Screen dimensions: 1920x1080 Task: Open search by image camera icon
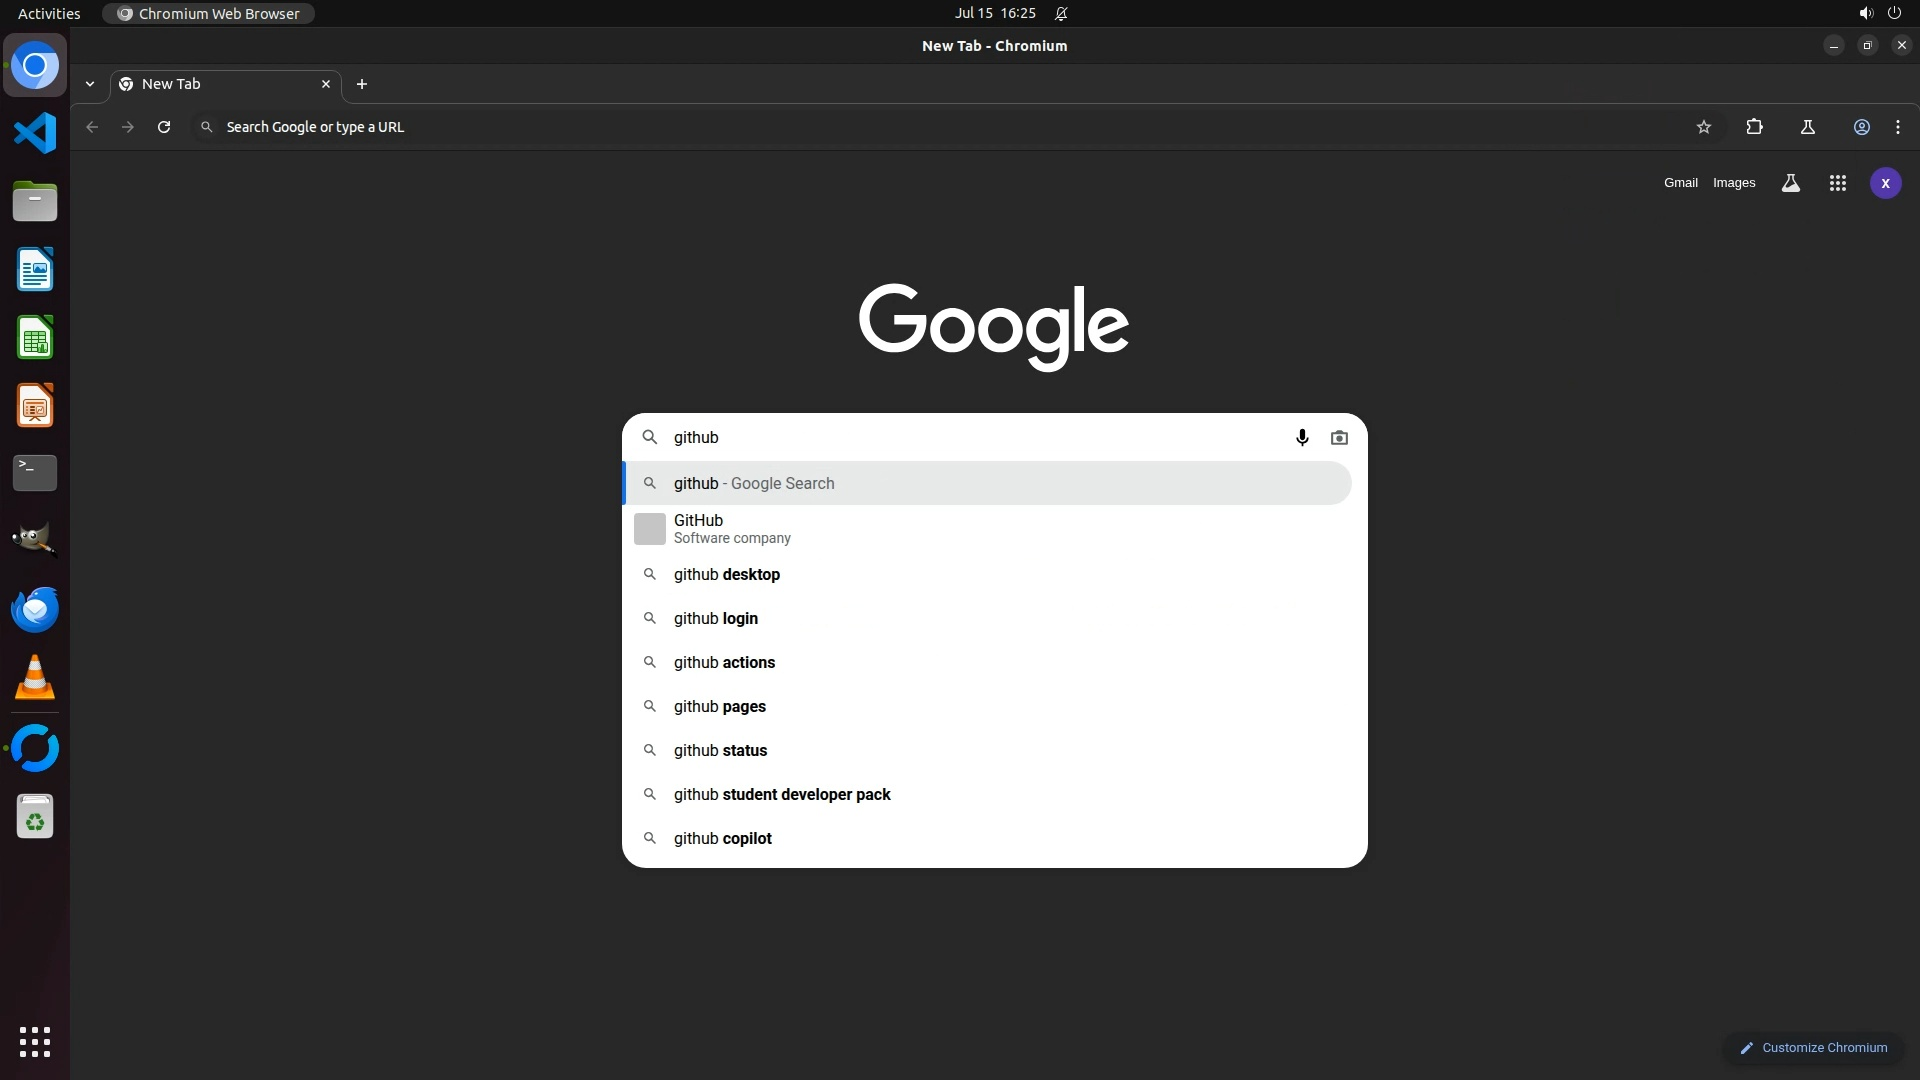pos(1339,438)
